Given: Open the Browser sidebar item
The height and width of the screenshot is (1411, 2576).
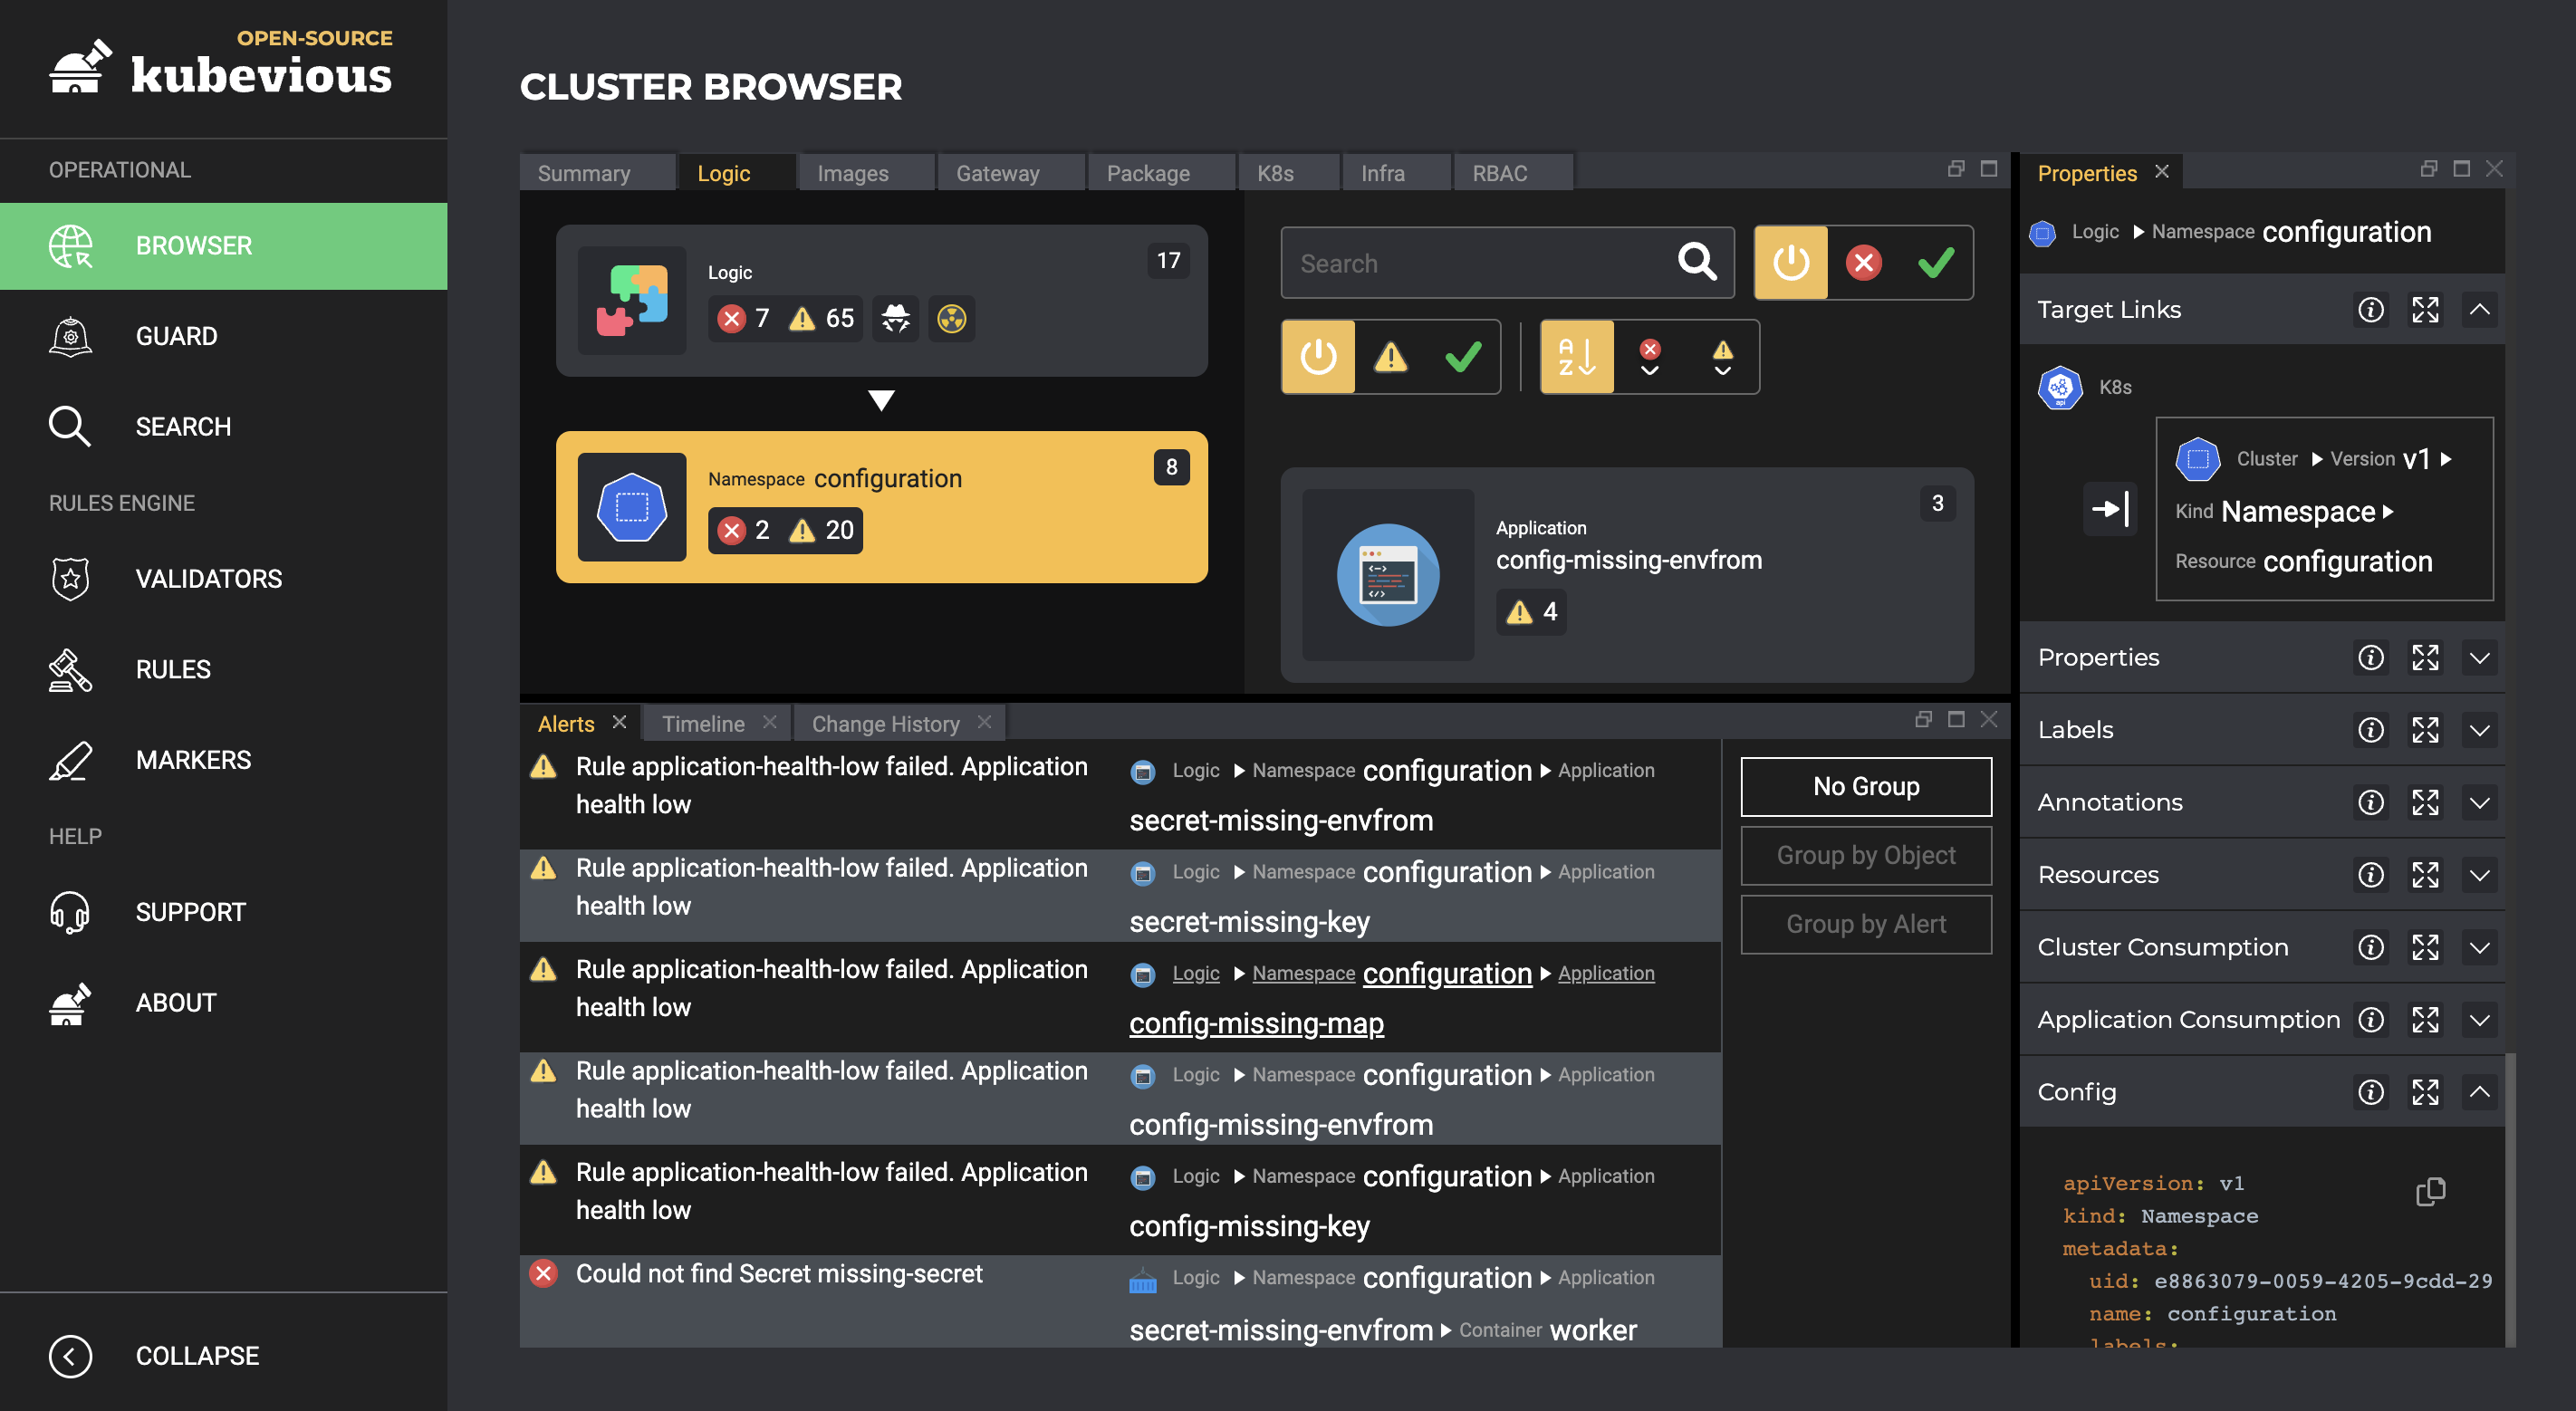Looking at the screenshot, I should click(223, 246).
